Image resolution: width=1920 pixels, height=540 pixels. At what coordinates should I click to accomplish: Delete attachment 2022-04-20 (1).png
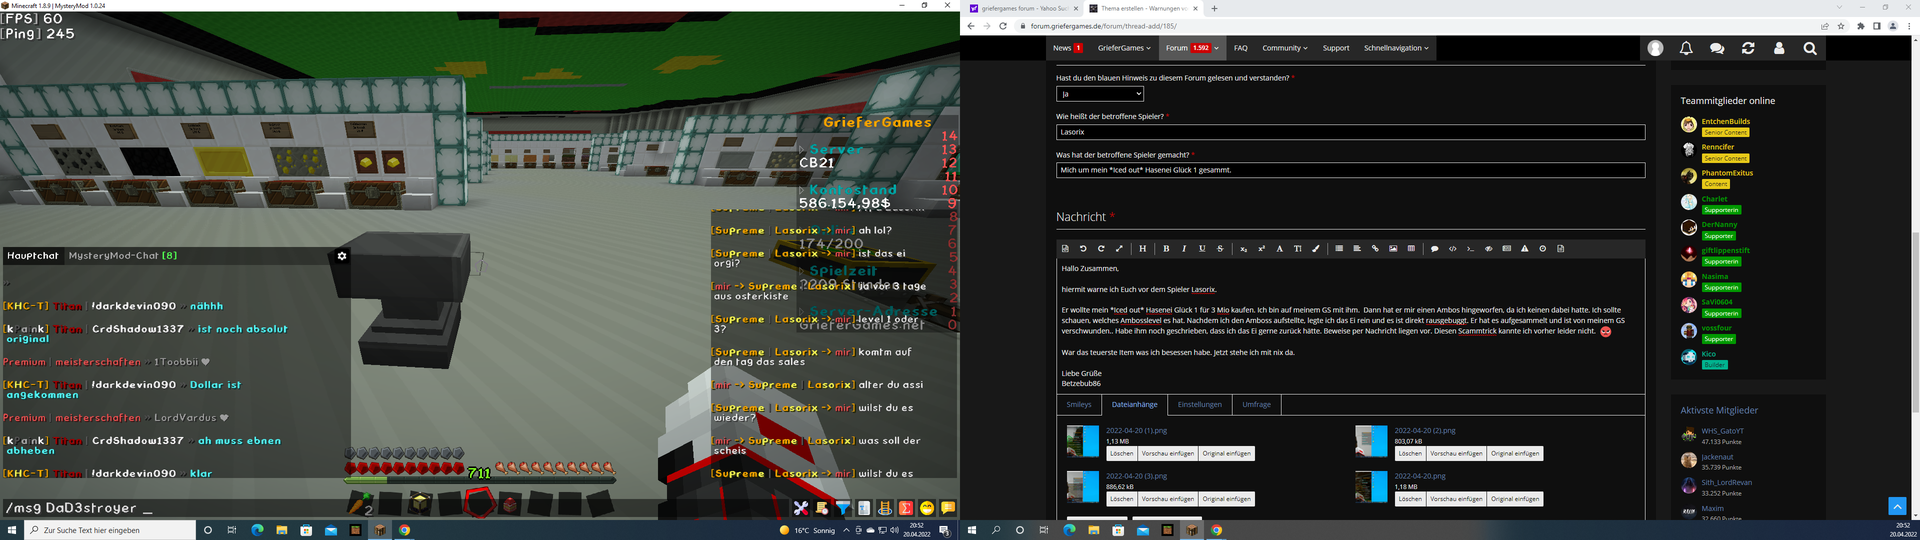click(1121, 453)
